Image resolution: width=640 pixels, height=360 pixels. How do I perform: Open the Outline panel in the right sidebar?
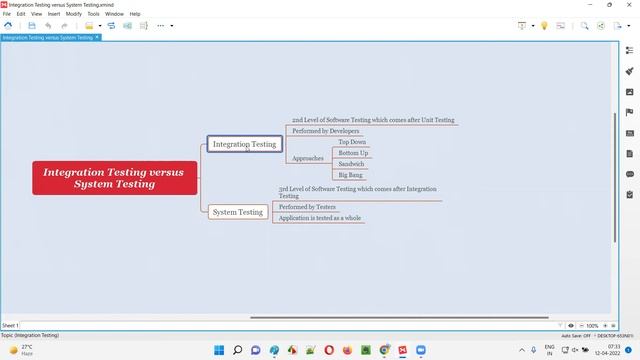[629, 50]
